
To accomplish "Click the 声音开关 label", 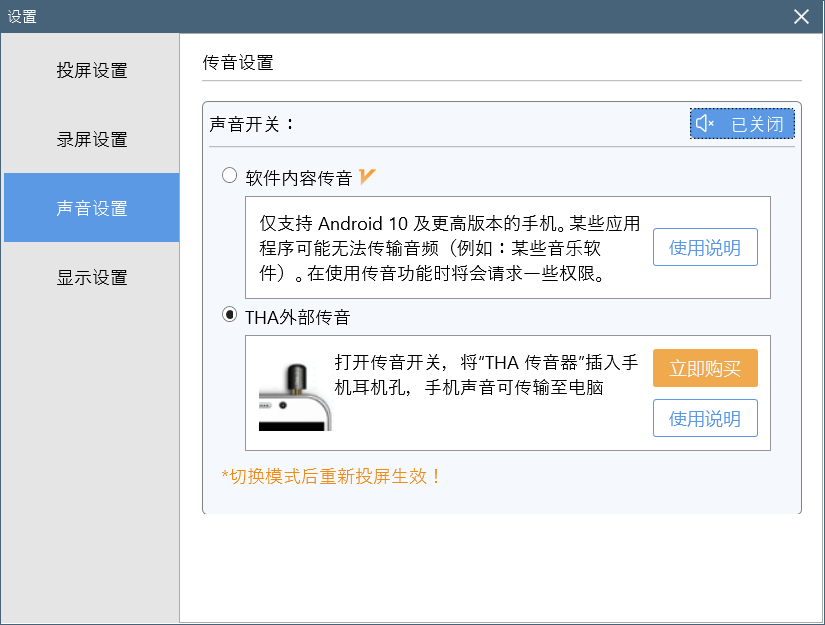I will click(251, 125).
